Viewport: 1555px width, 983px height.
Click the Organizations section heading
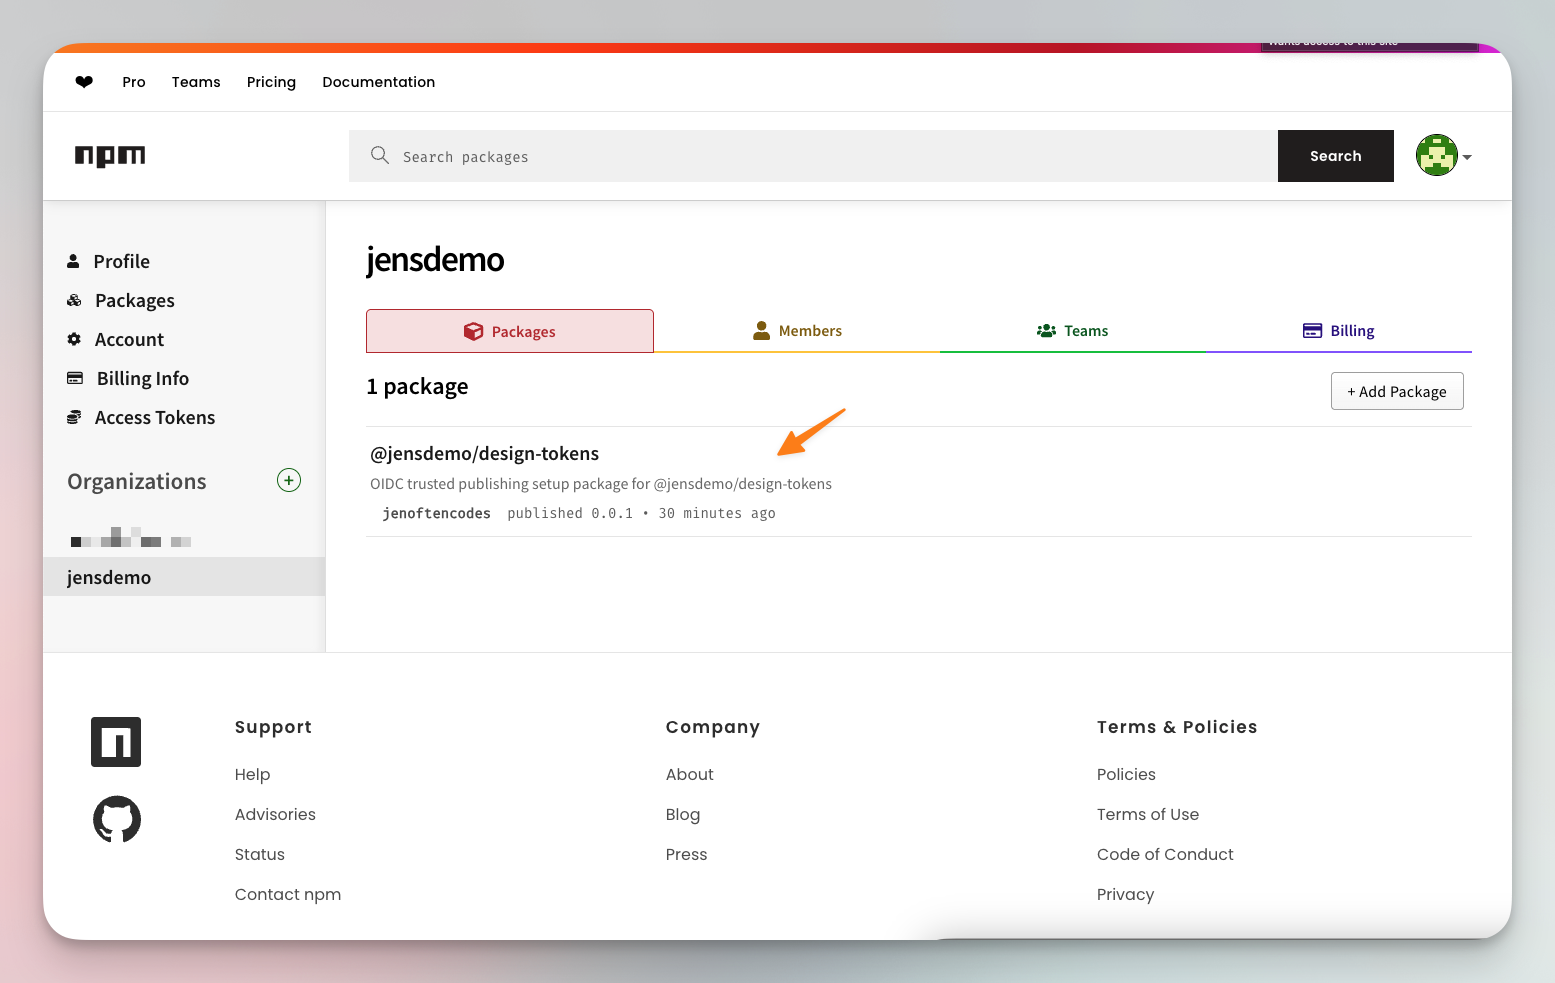137,481
